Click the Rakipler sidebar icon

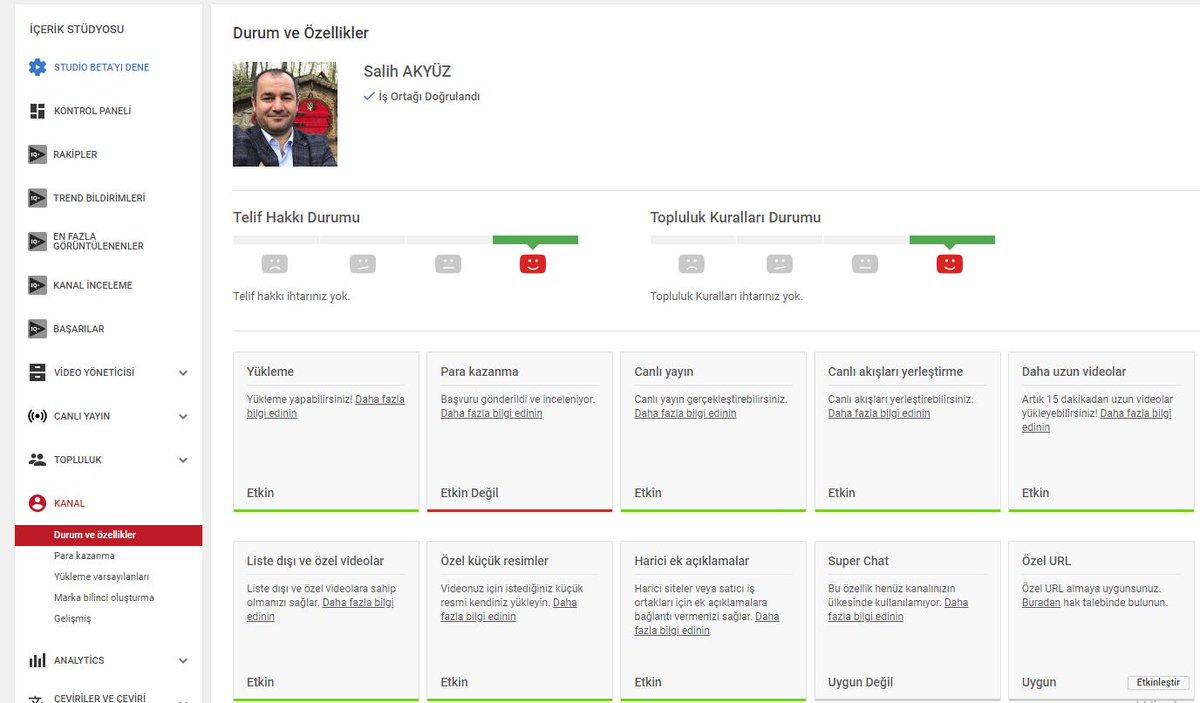[x=37, y=154]
